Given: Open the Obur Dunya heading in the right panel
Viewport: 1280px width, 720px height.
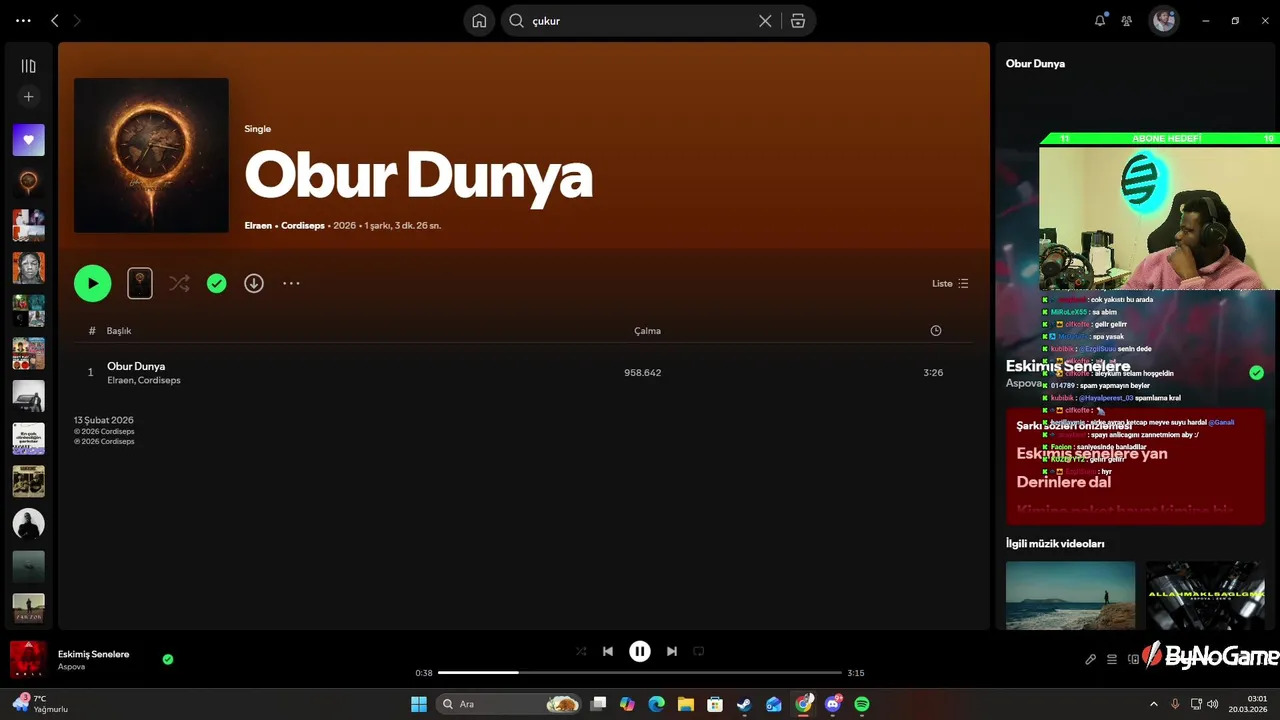Looking at the screenshot, I should tap(1035, 63).
